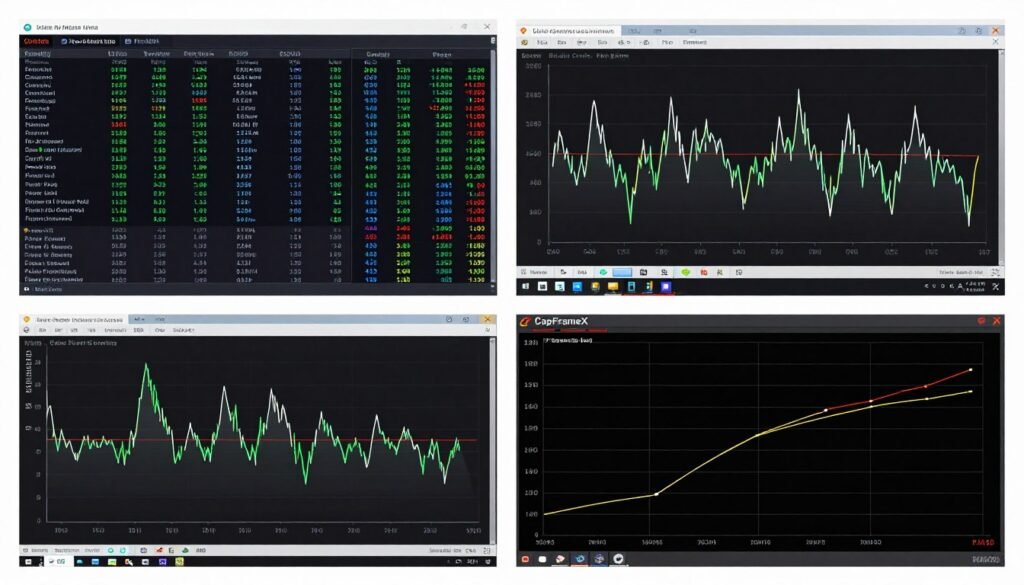Click the light blue highlighted box in top-right window's bottom toolbar
The width and height of the screenshot is (1024, 585).
point(622,272)
